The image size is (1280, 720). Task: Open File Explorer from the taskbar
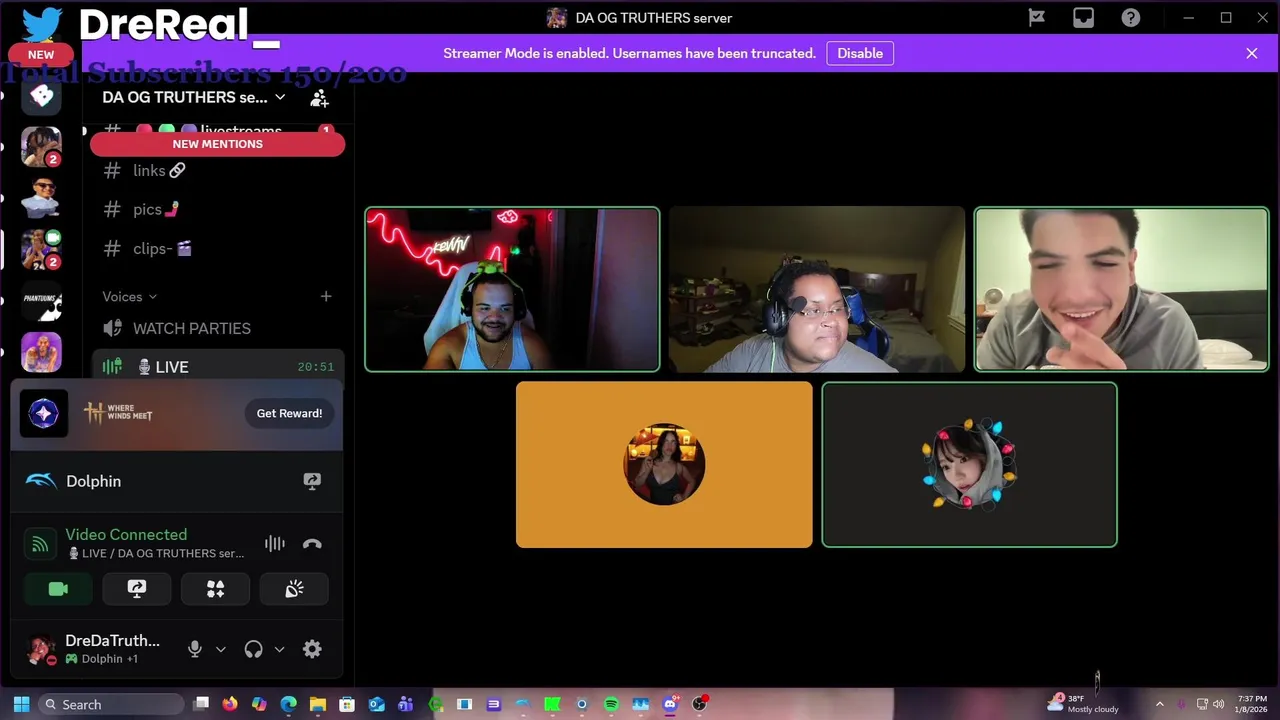click(317, 704)
